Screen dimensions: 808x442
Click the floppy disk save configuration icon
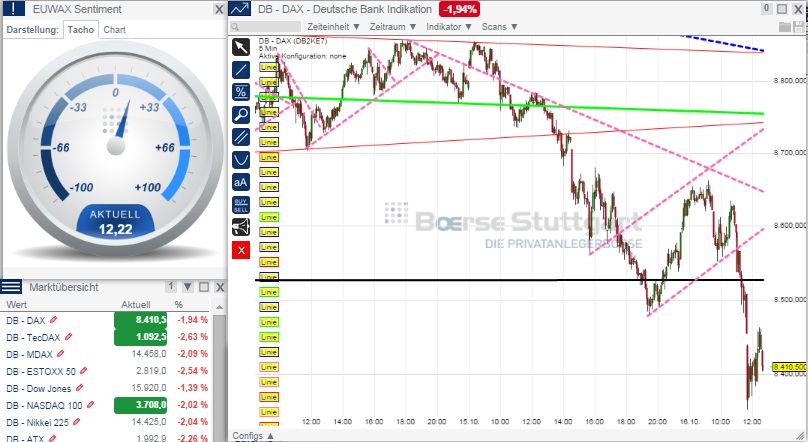(799, 27)
